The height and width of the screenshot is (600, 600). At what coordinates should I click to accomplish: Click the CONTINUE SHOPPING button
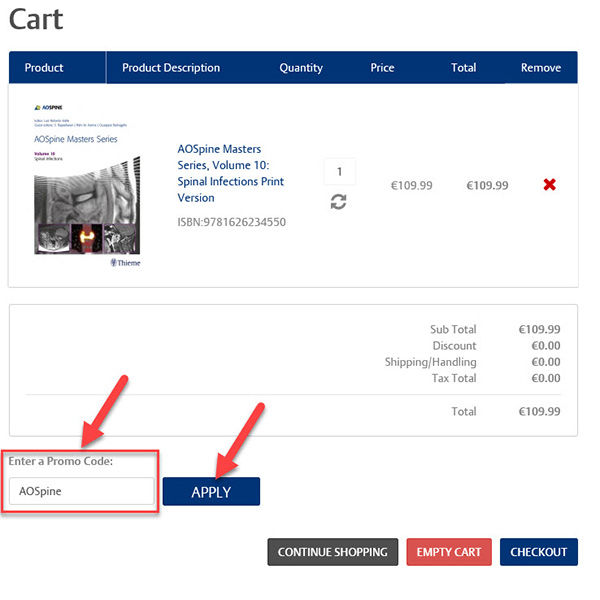coord(332,552)
